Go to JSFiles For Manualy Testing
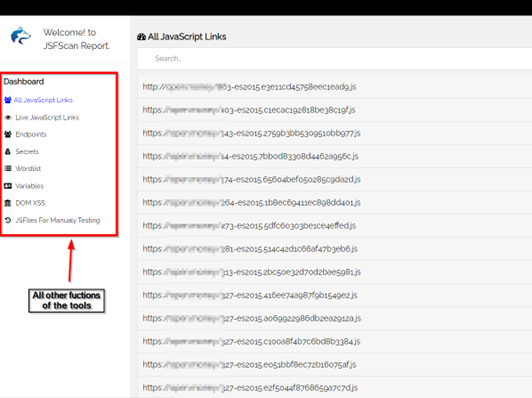The height and width of the screenshot is (398, 532). pos(58,220)
